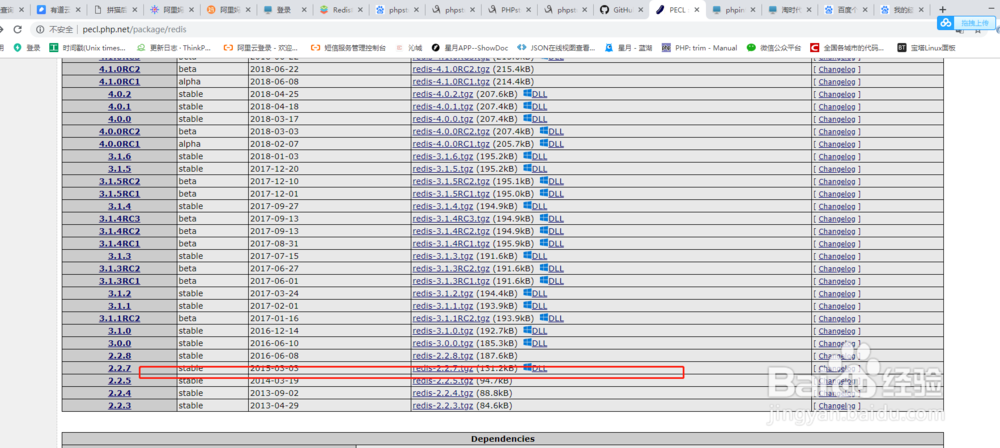This screenshot has width=1000, height=448.
Task: Click the Windows DLL icon for redis-3.0.0
Action: (527, 343)
